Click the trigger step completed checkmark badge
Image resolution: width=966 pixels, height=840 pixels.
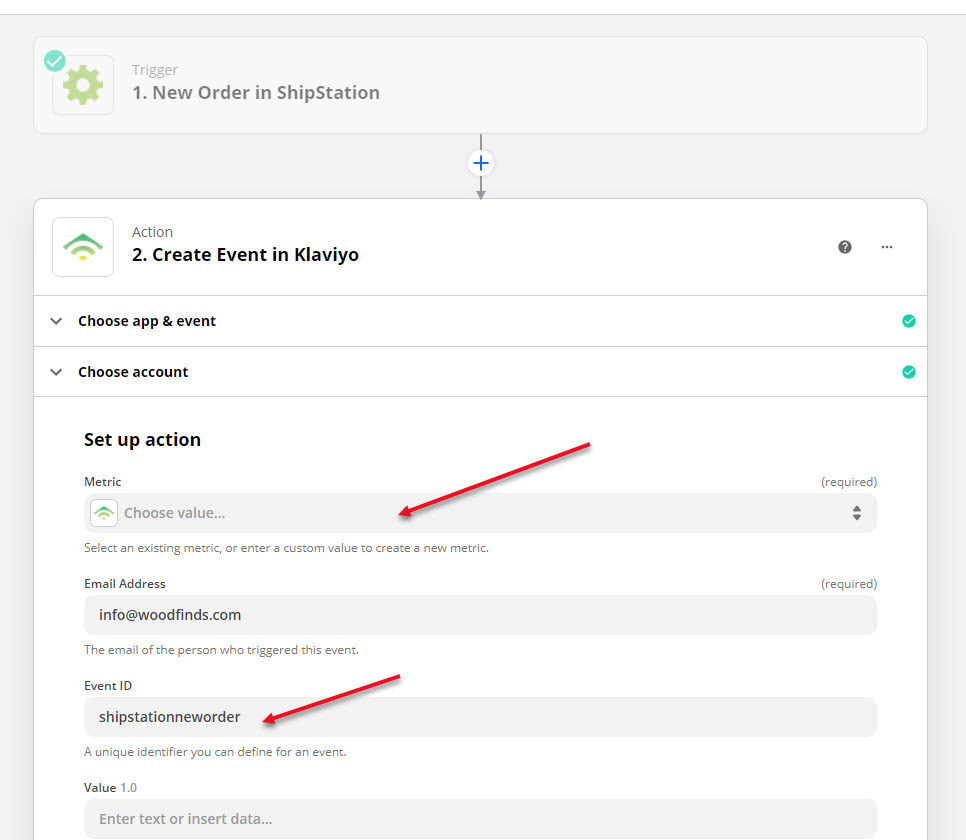(55, 61)
